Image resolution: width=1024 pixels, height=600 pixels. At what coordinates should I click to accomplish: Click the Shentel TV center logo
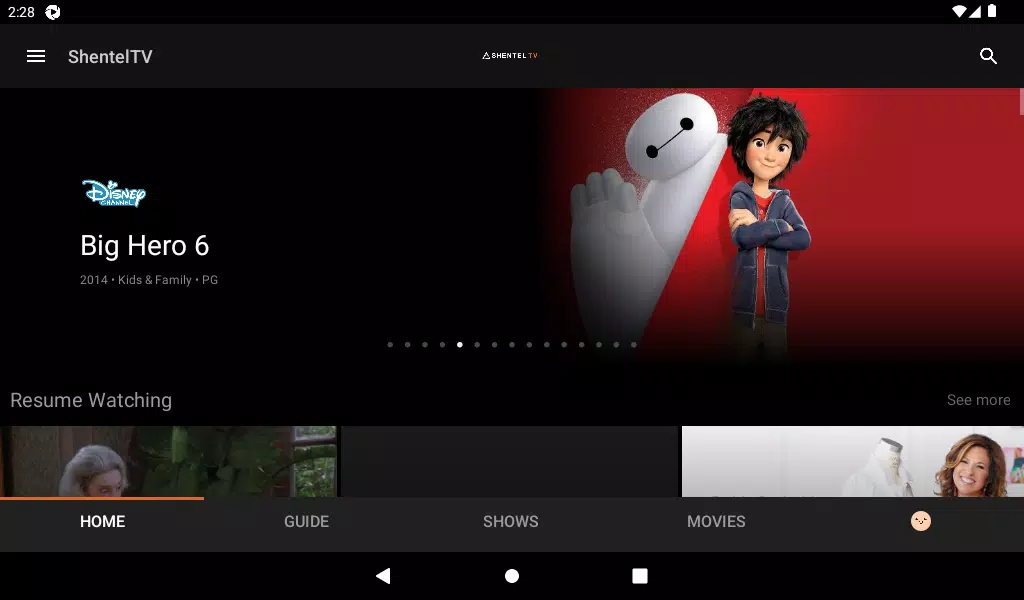point(510,55)
